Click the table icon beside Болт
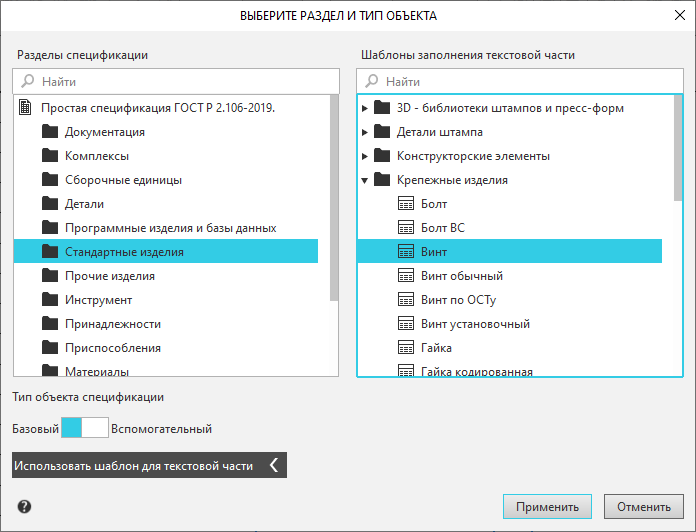696x532 pixels. tap(406, 204)
